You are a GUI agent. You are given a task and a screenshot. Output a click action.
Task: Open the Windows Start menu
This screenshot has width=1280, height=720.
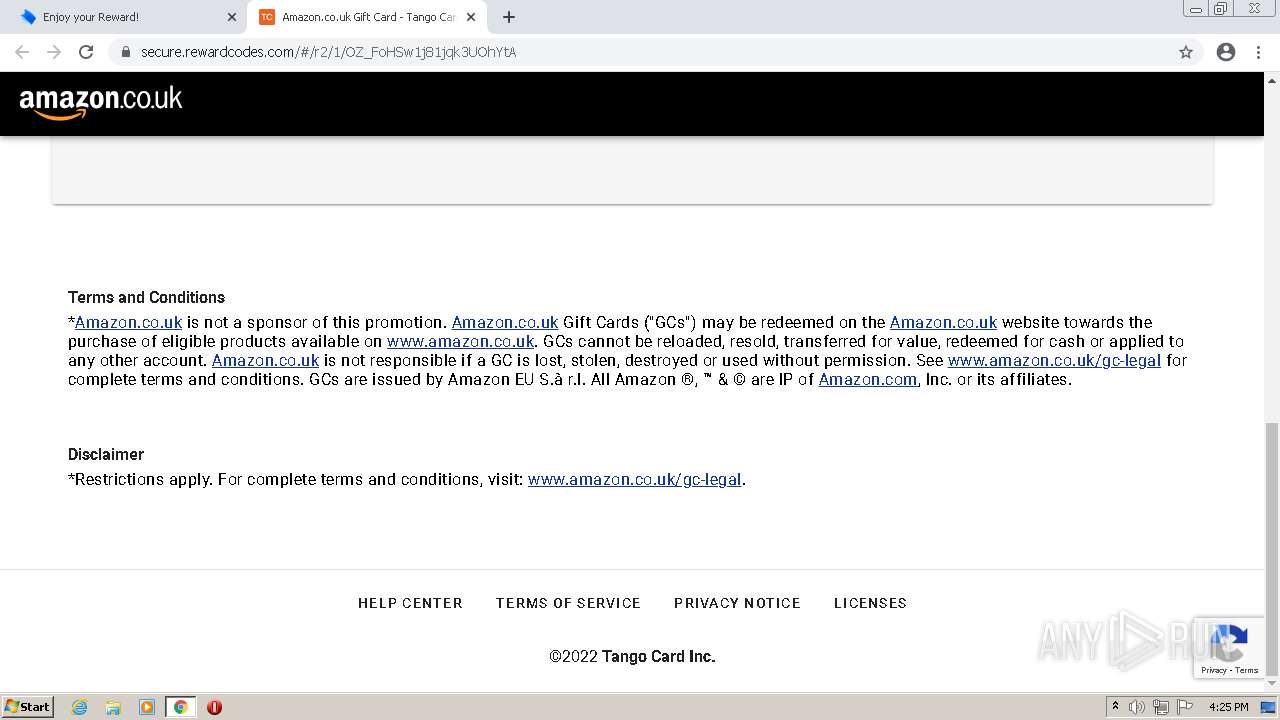pos(28,706)
